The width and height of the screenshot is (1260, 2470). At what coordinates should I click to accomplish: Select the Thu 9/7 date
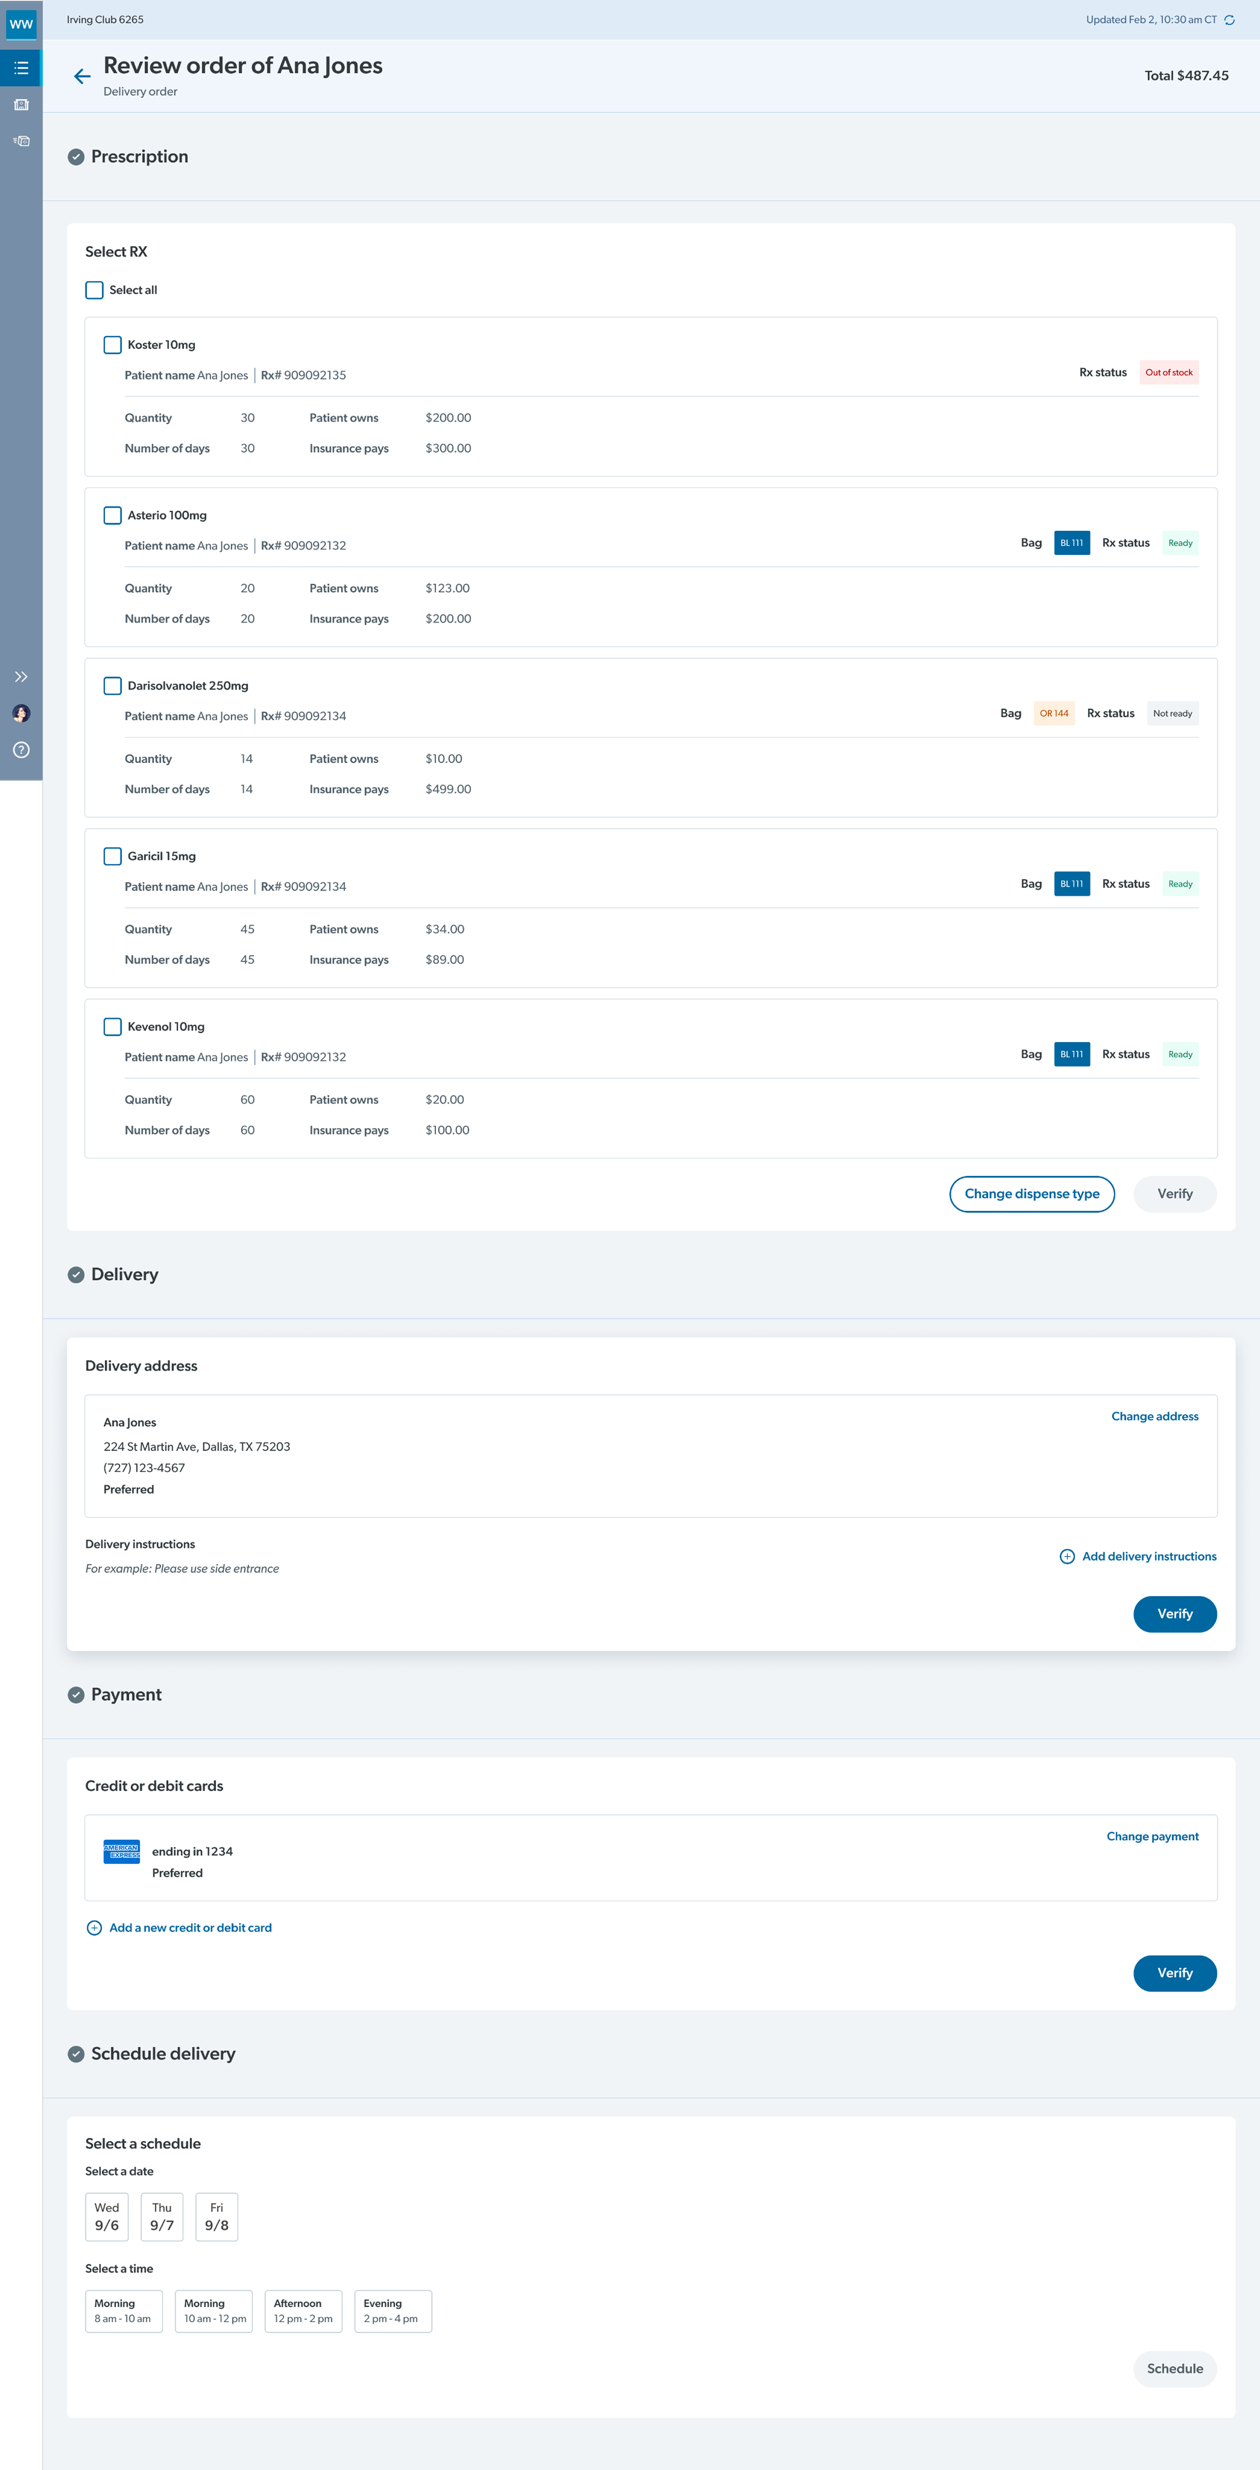point(162,2217)
